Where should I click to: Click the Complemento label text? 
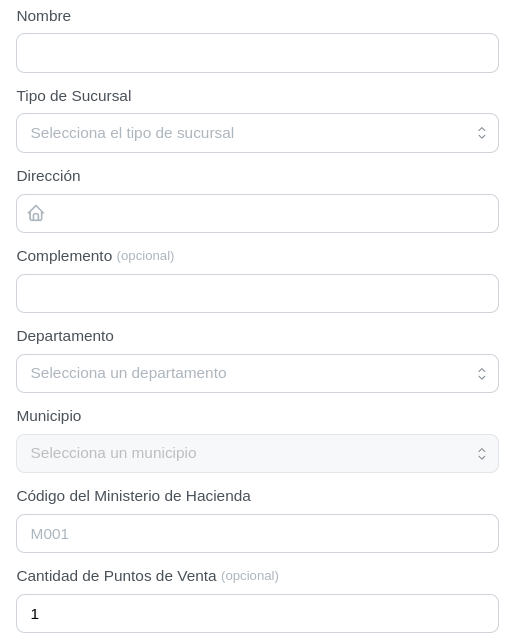pos(64,256)
